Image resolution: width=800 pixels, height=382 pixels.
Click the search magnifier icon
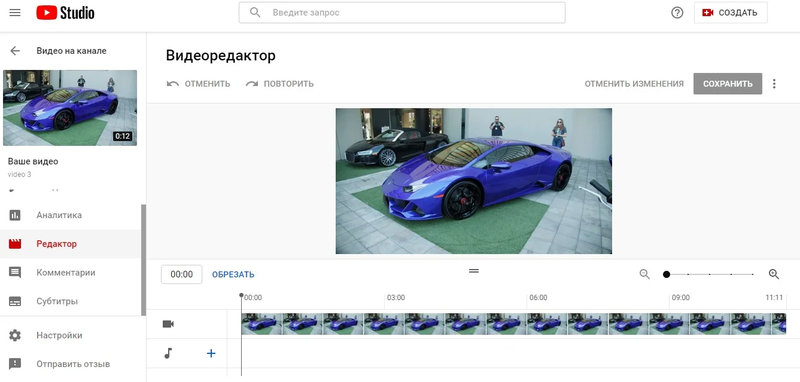tap(255, 13)
